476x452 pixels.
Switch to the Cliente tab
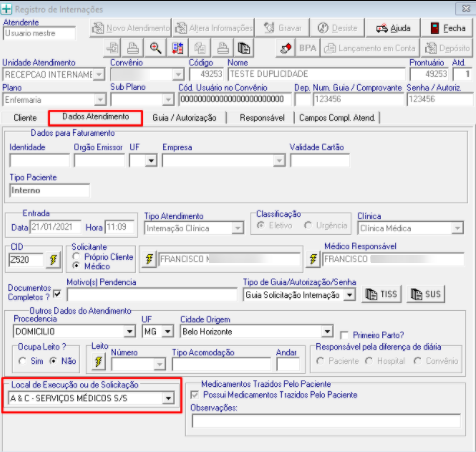pyautogui.click(x=25, y=118)
